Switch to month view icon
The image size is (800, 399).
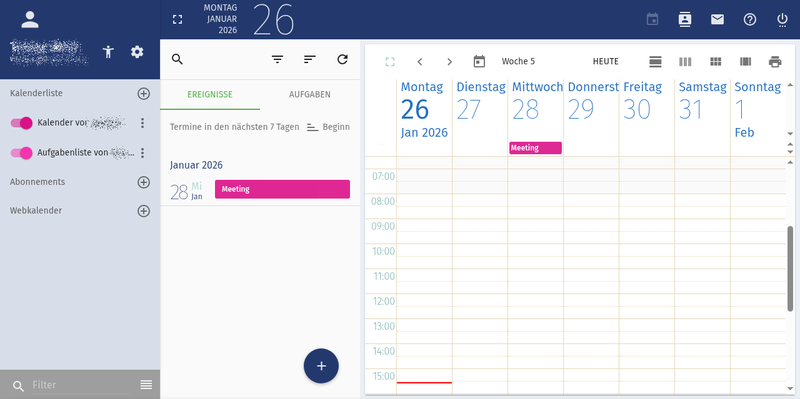pos(716,62)
